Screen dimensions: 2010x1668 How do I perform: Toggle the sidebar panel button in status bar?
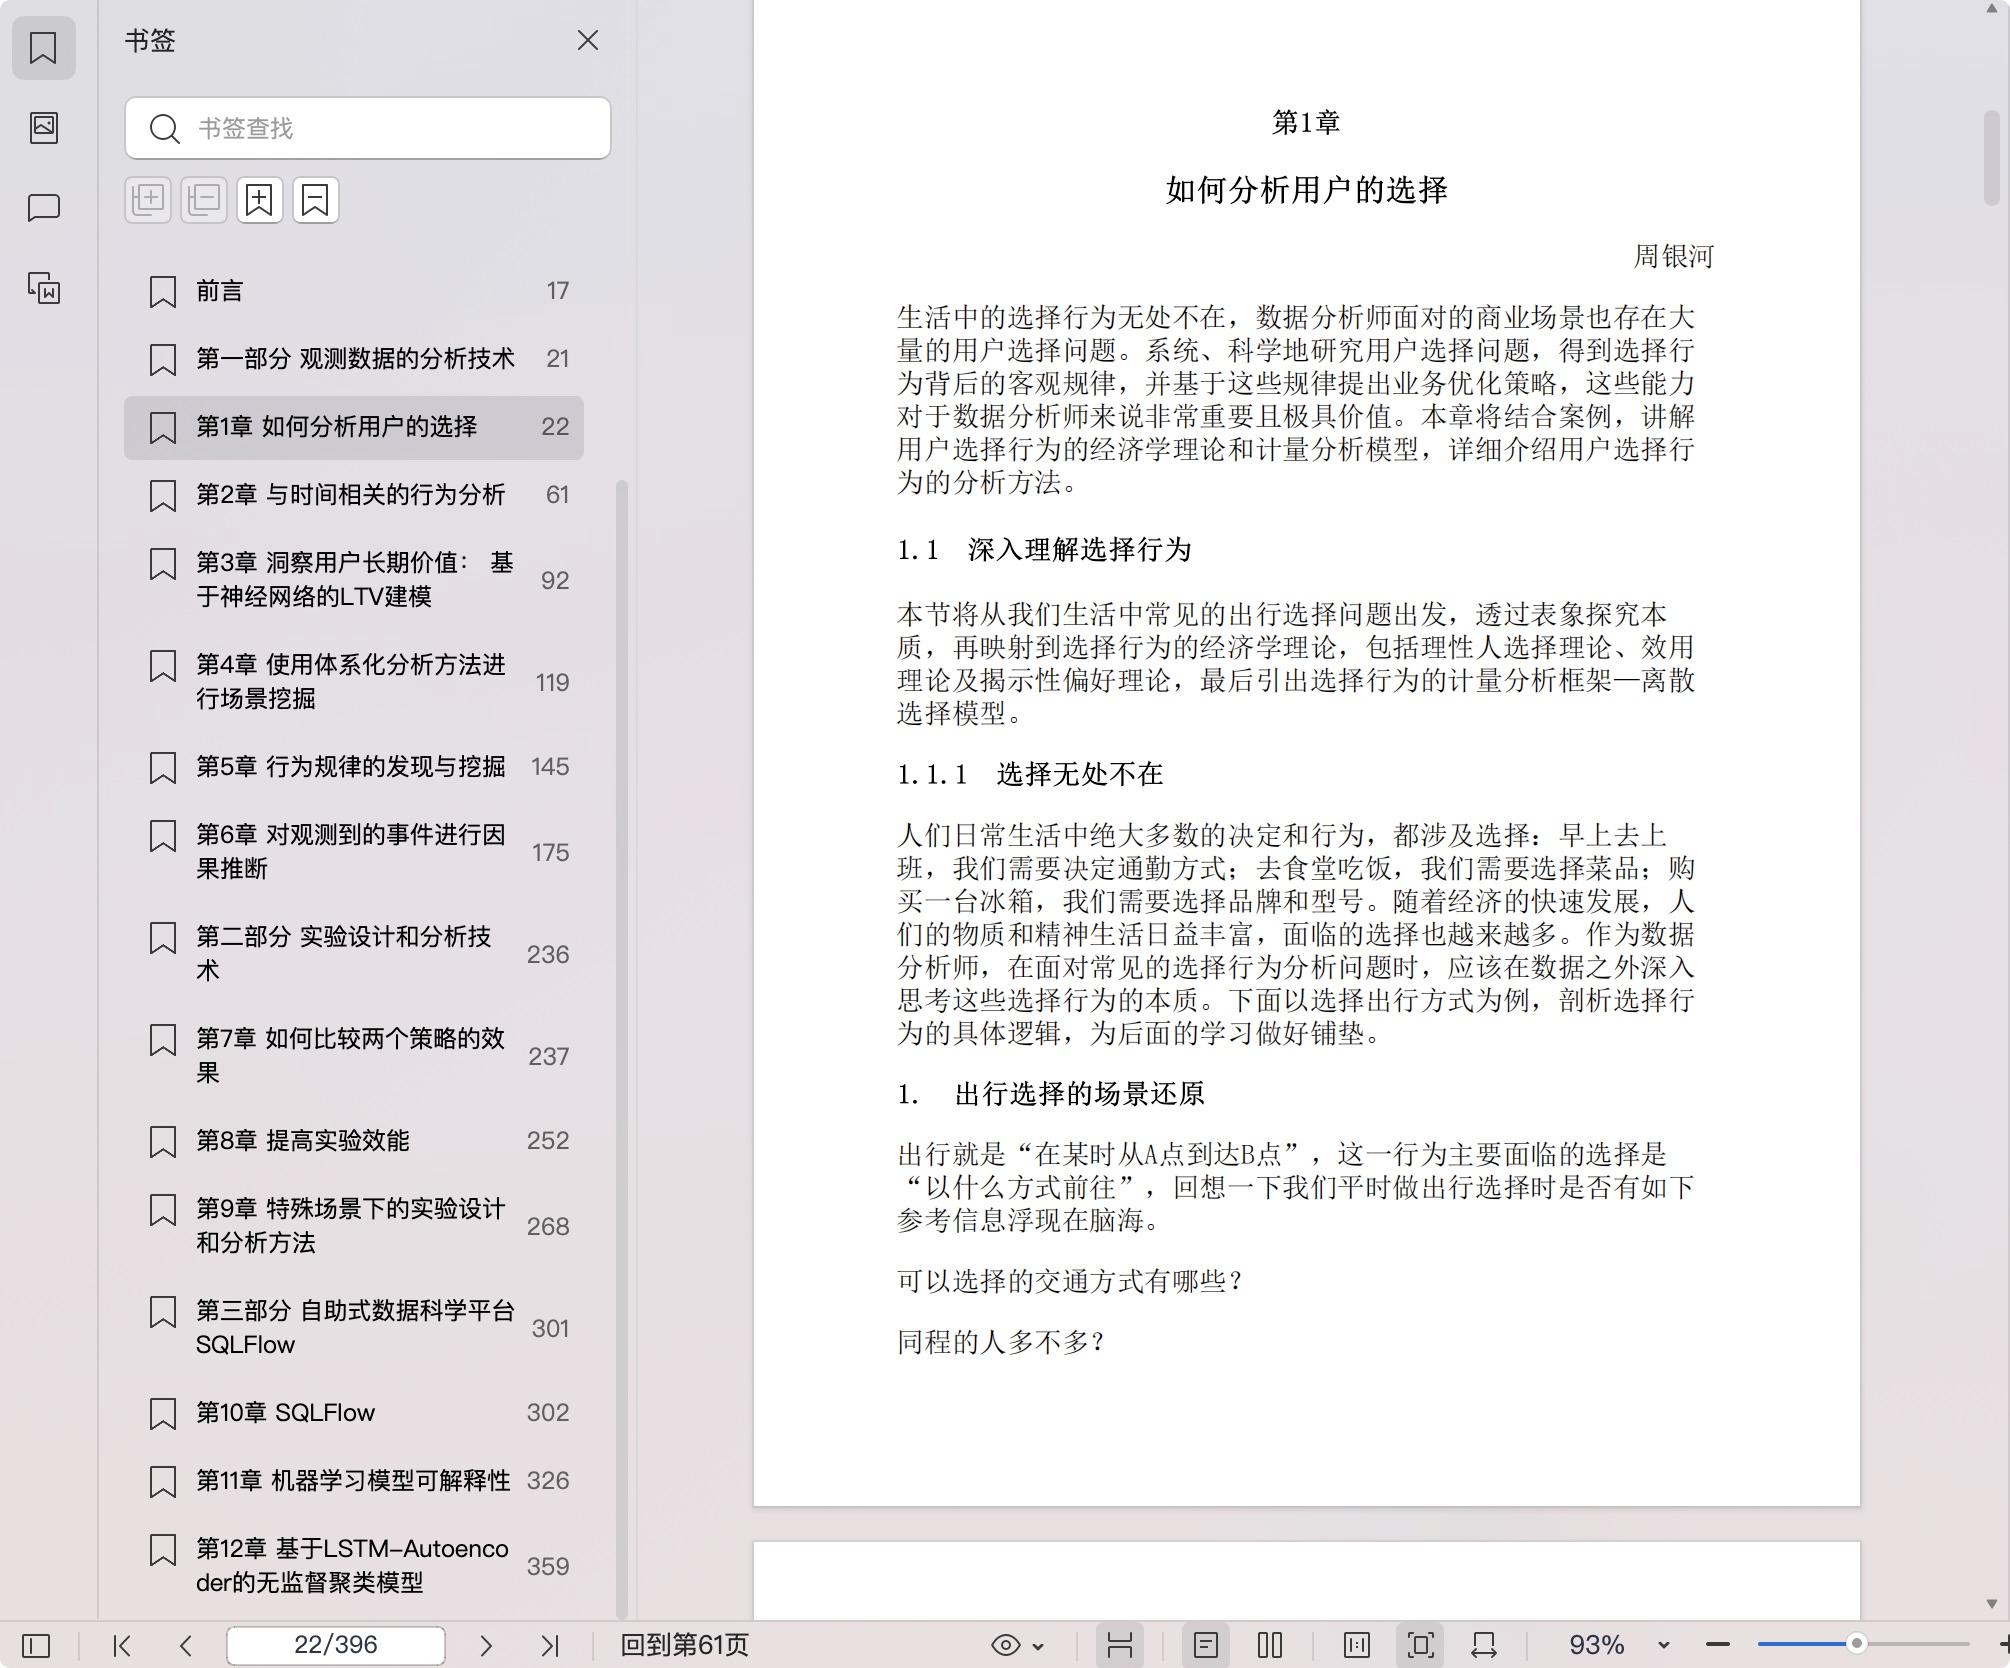[x=36, y=1646]
